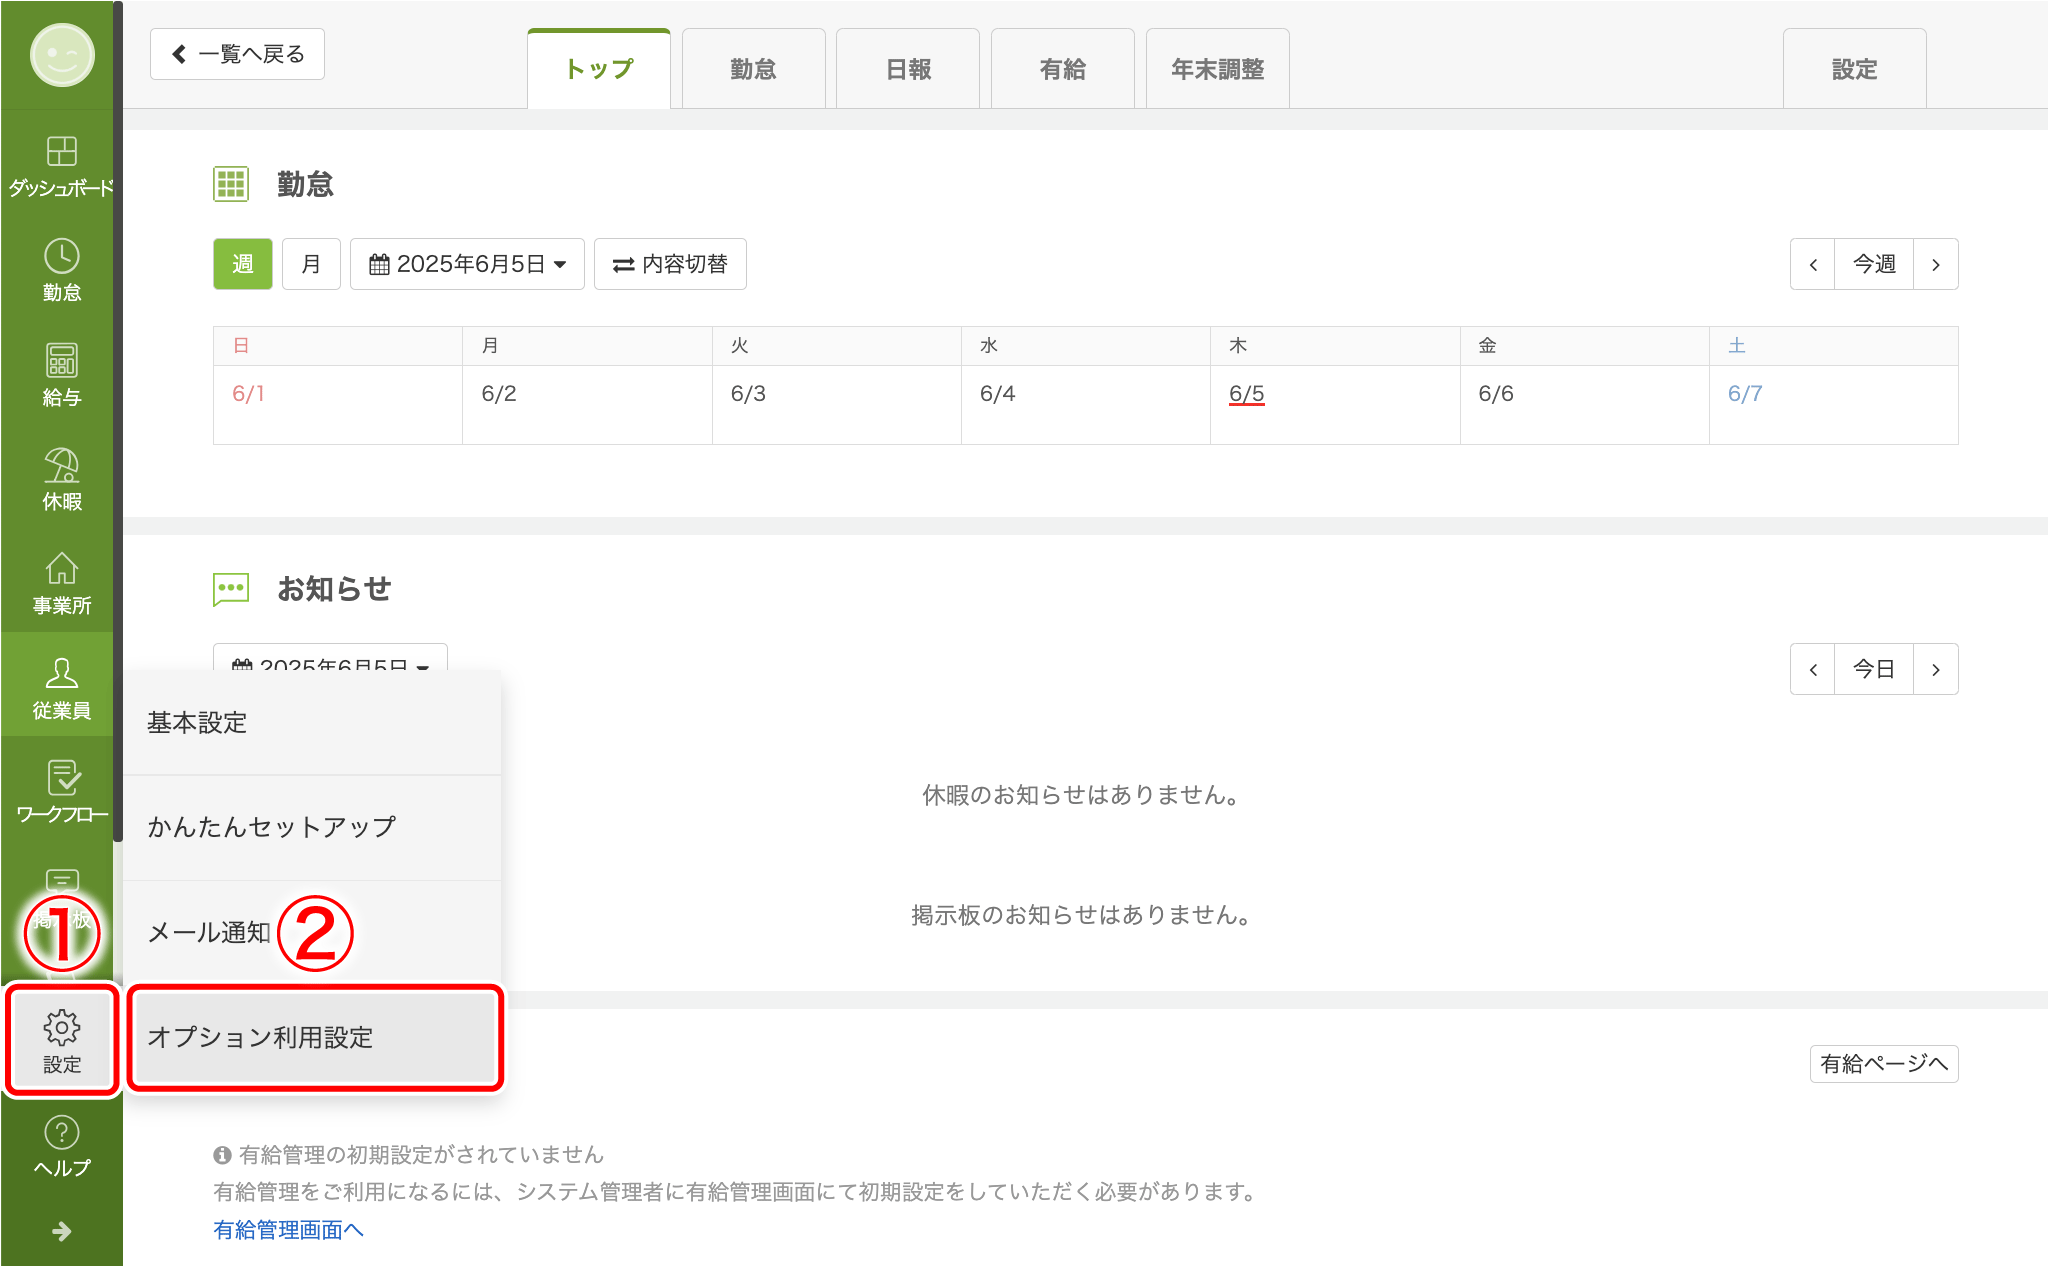Click 今日 button

pos(1874,669)
